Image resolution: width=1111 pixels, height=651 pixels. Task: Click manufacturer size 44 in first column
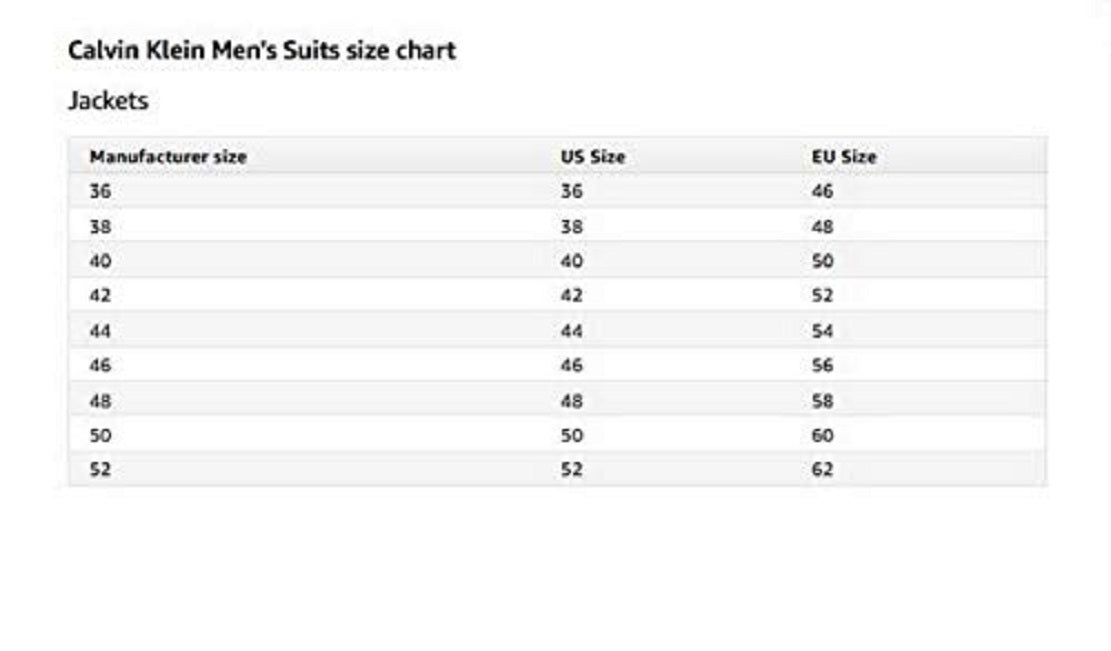point(100,331)
